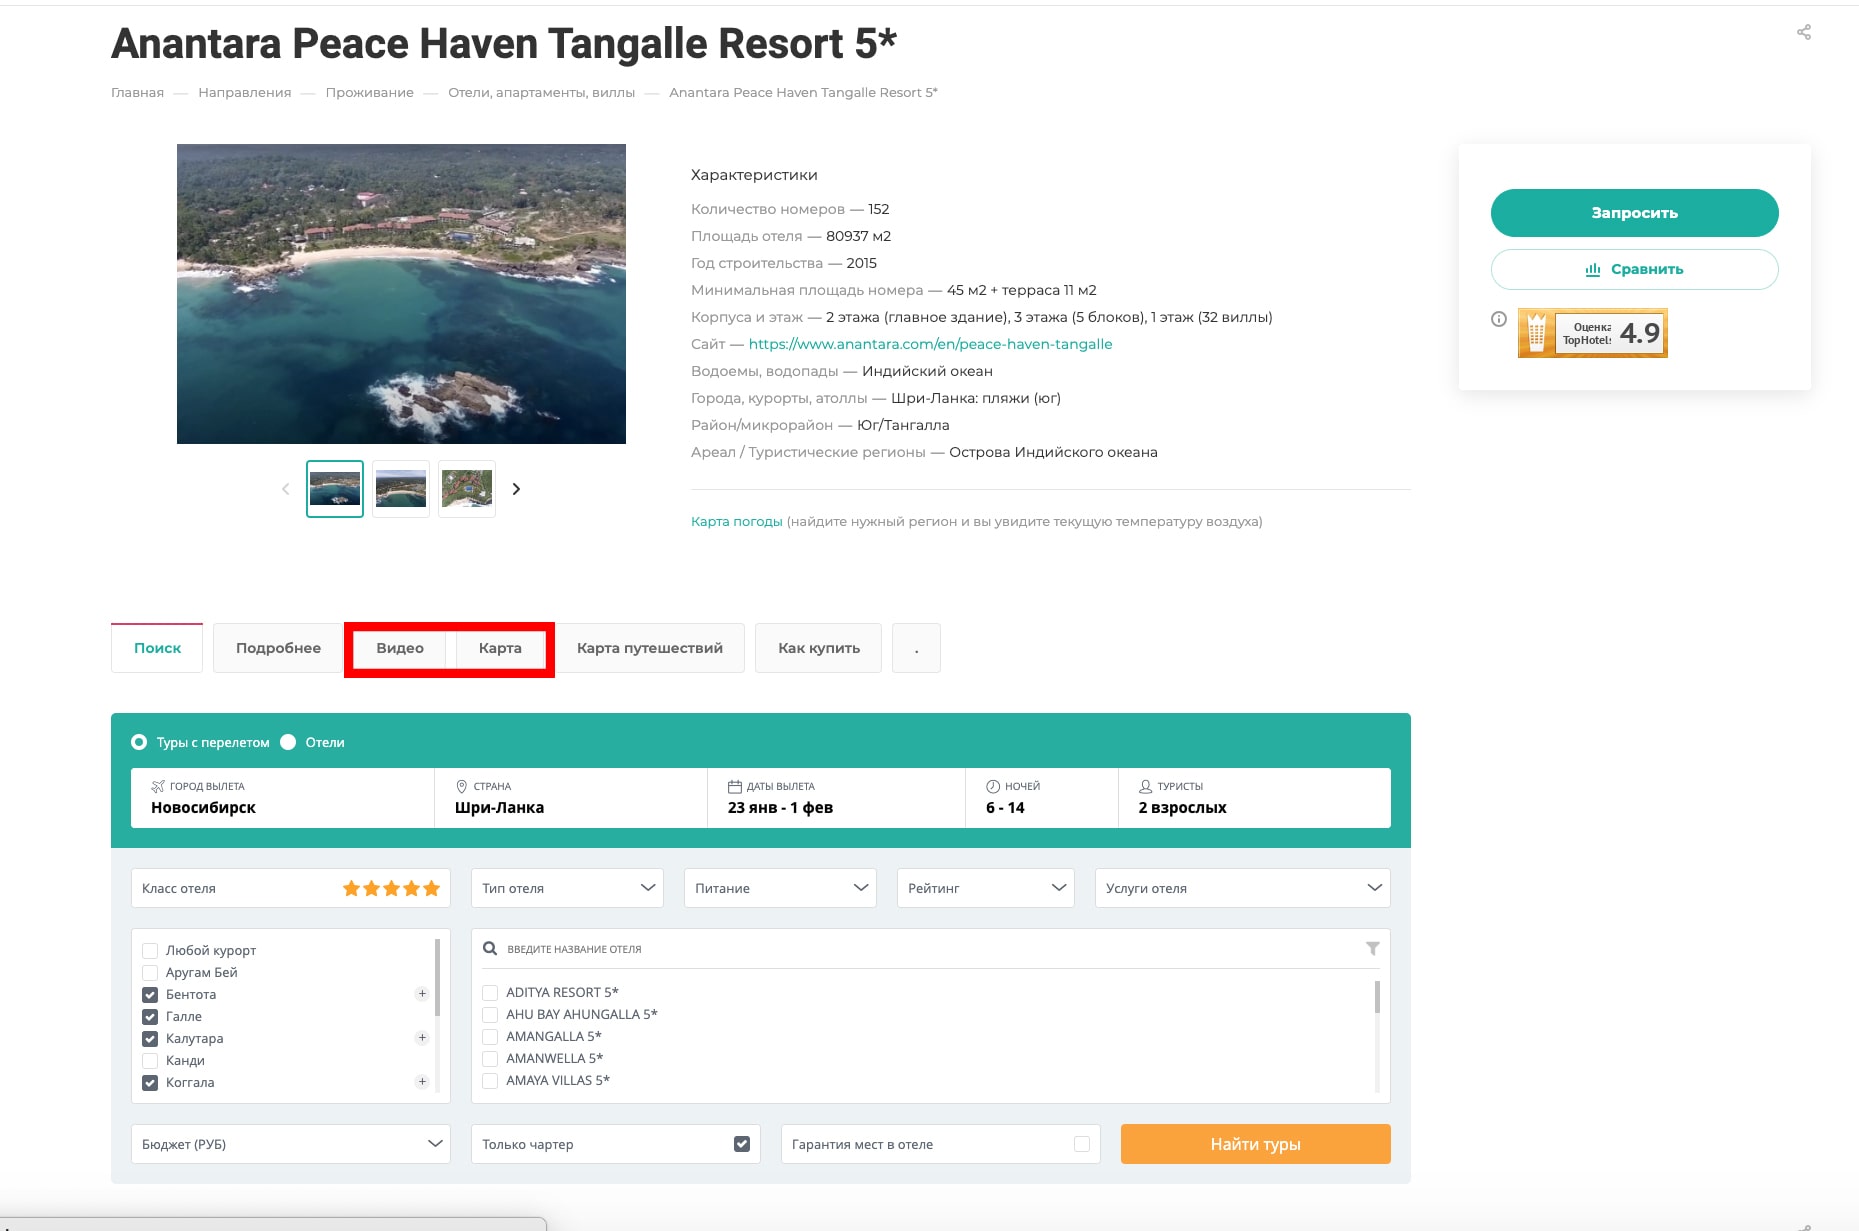Viewport: 1859px width, 1231px height.
Task: Click the search magnifier in hotel name field
Action: [x=490, y=948]
